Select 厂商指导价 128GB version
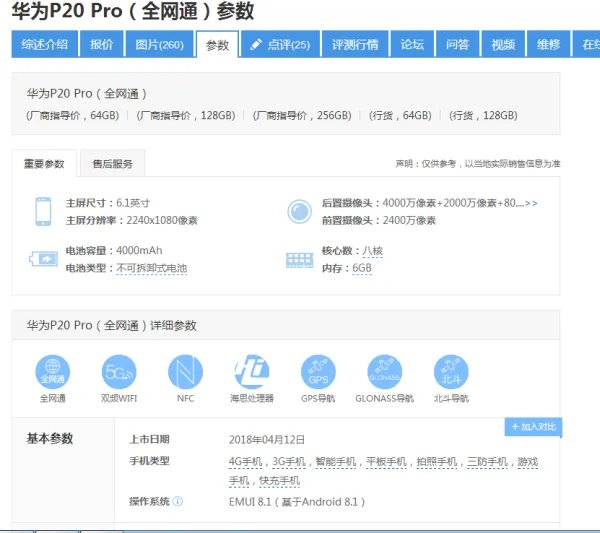Image resolution: width=600 pixels, height=533 pixels. (186, 115)
